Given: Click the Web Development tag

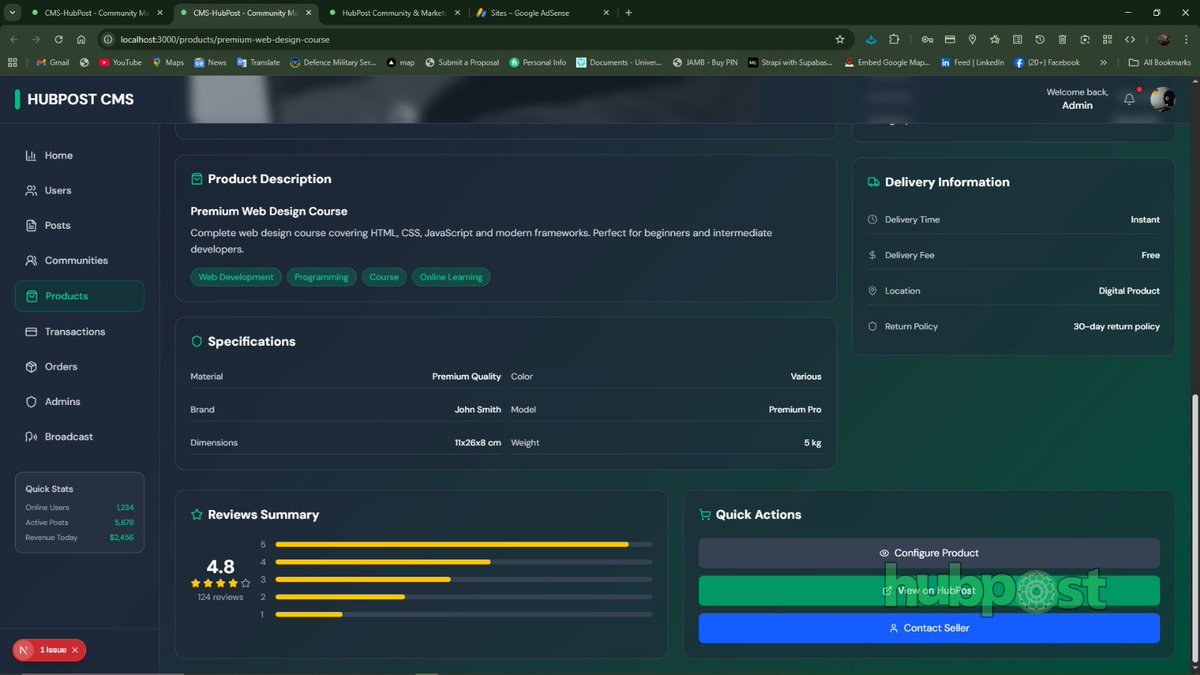Looking at the screenshot, I should (x=236, y=277).
